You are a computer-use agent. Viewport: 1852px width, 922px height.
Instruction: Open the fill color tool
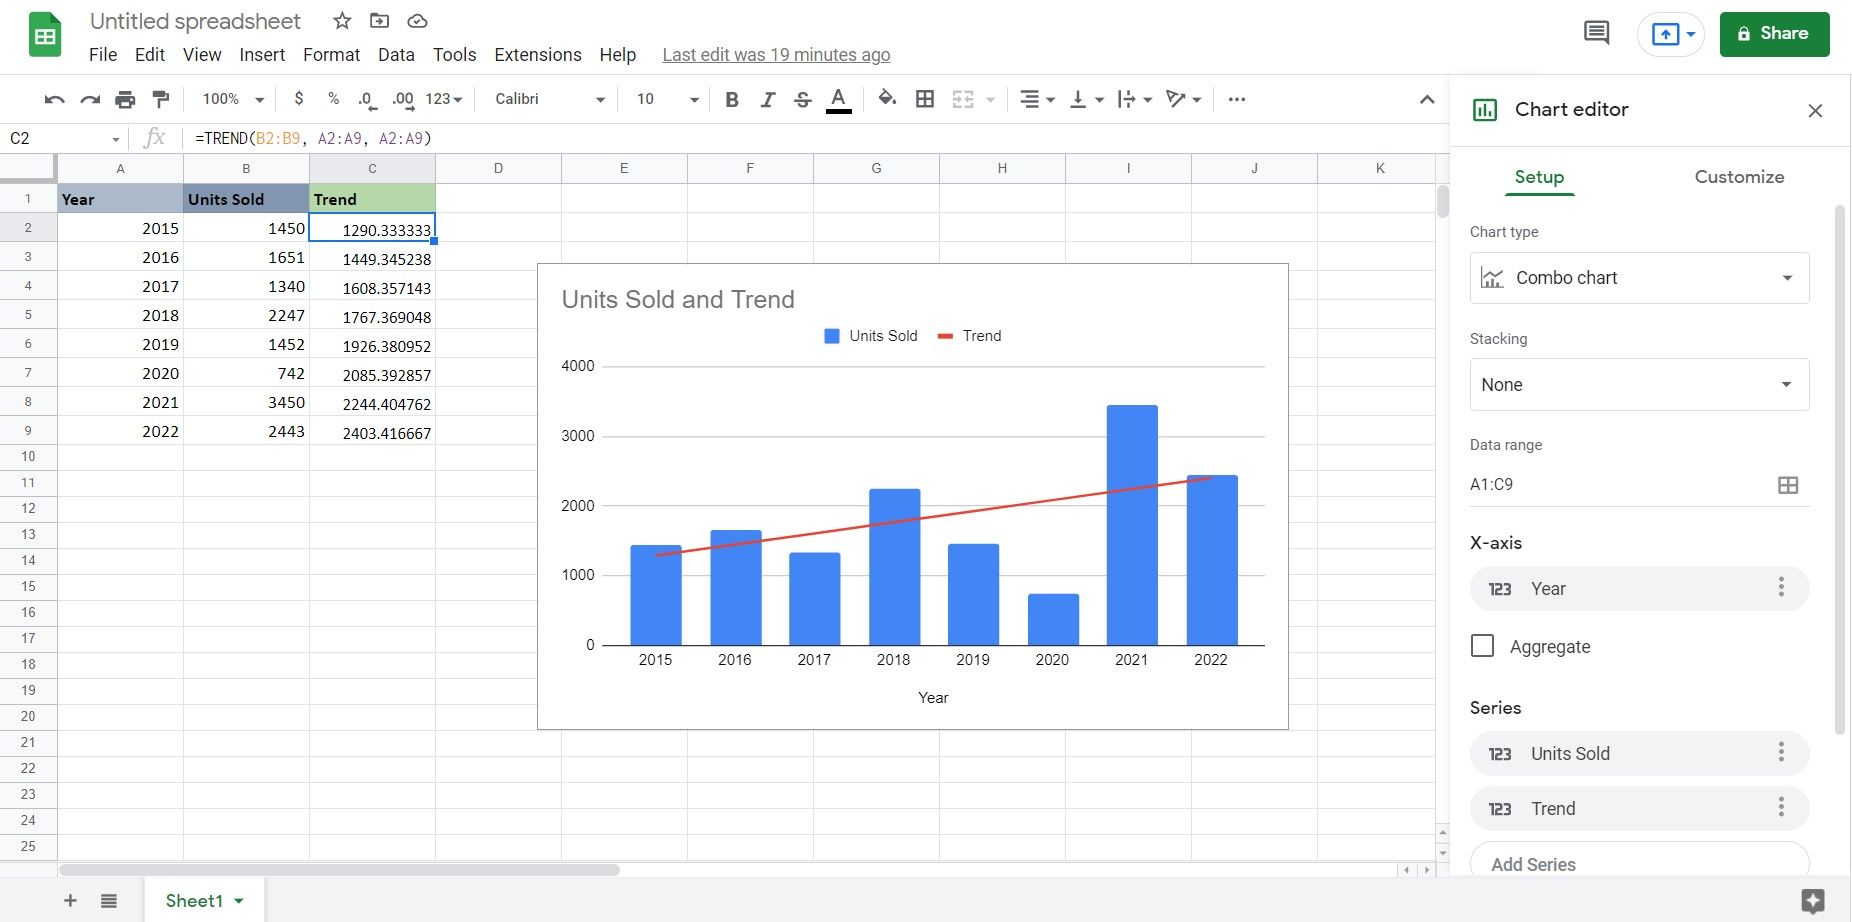(x=886, y=99)
